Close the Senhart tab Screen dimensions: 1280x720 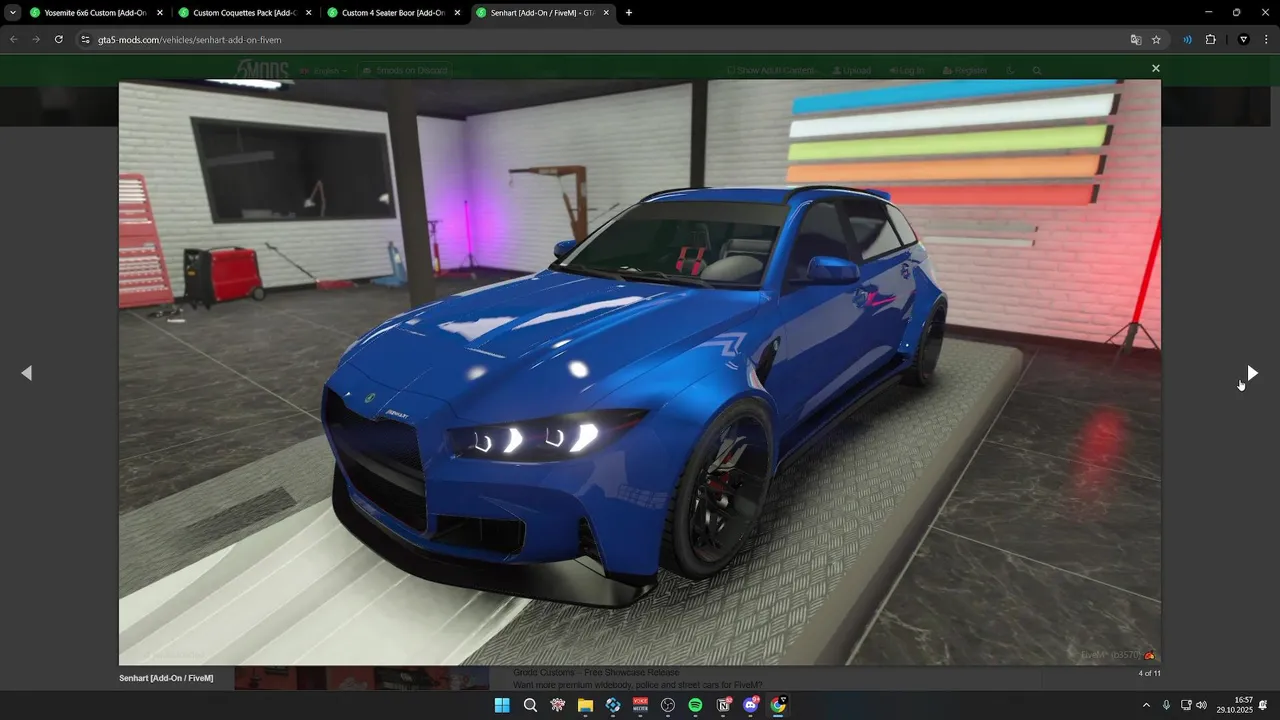click(x=606, y=13)
